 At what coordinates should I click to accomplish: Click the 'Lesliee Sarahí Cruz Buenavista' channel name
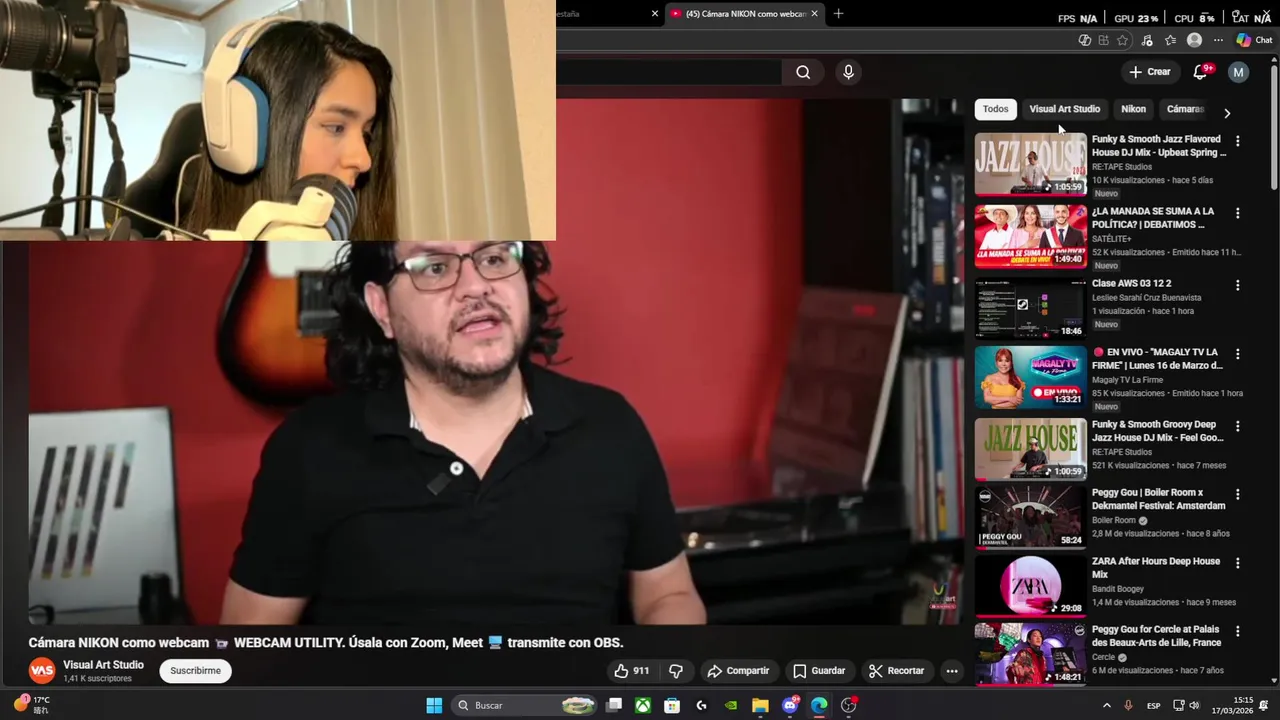(x=1146, y=298)
